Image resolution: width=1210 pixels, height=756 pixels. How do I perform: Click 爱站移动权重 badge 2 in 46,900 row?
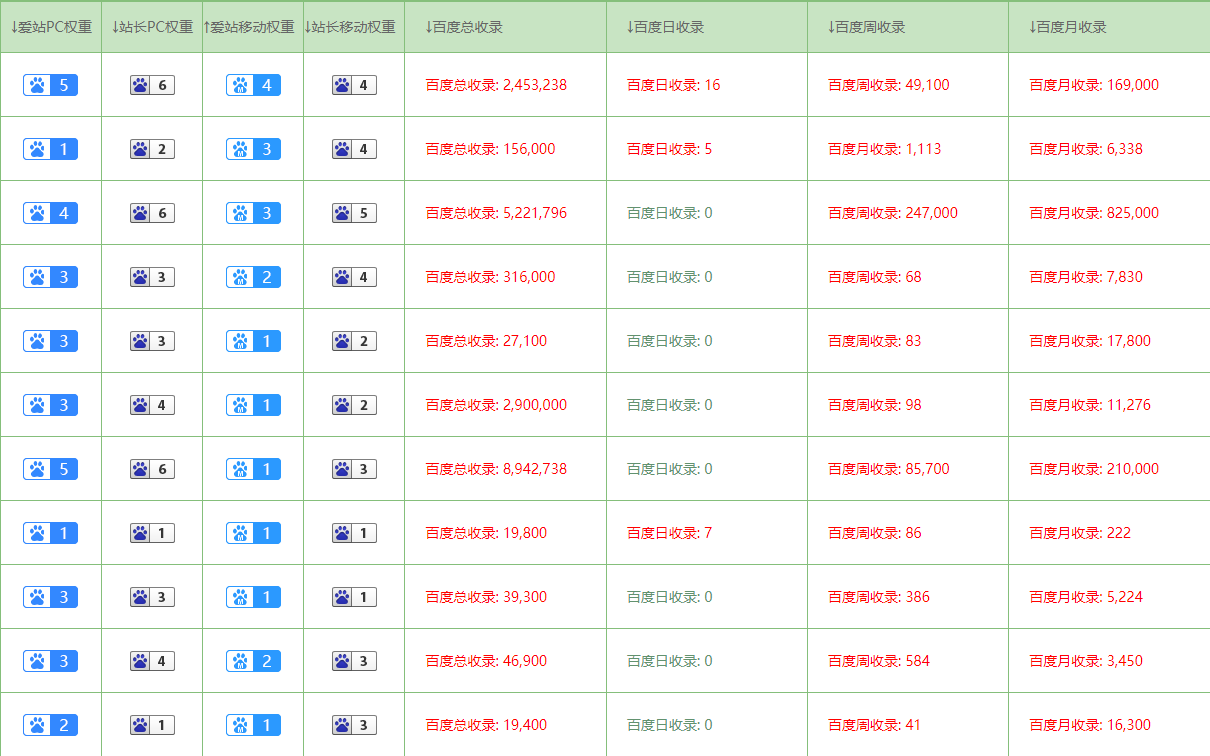click(x=253, y=661)
